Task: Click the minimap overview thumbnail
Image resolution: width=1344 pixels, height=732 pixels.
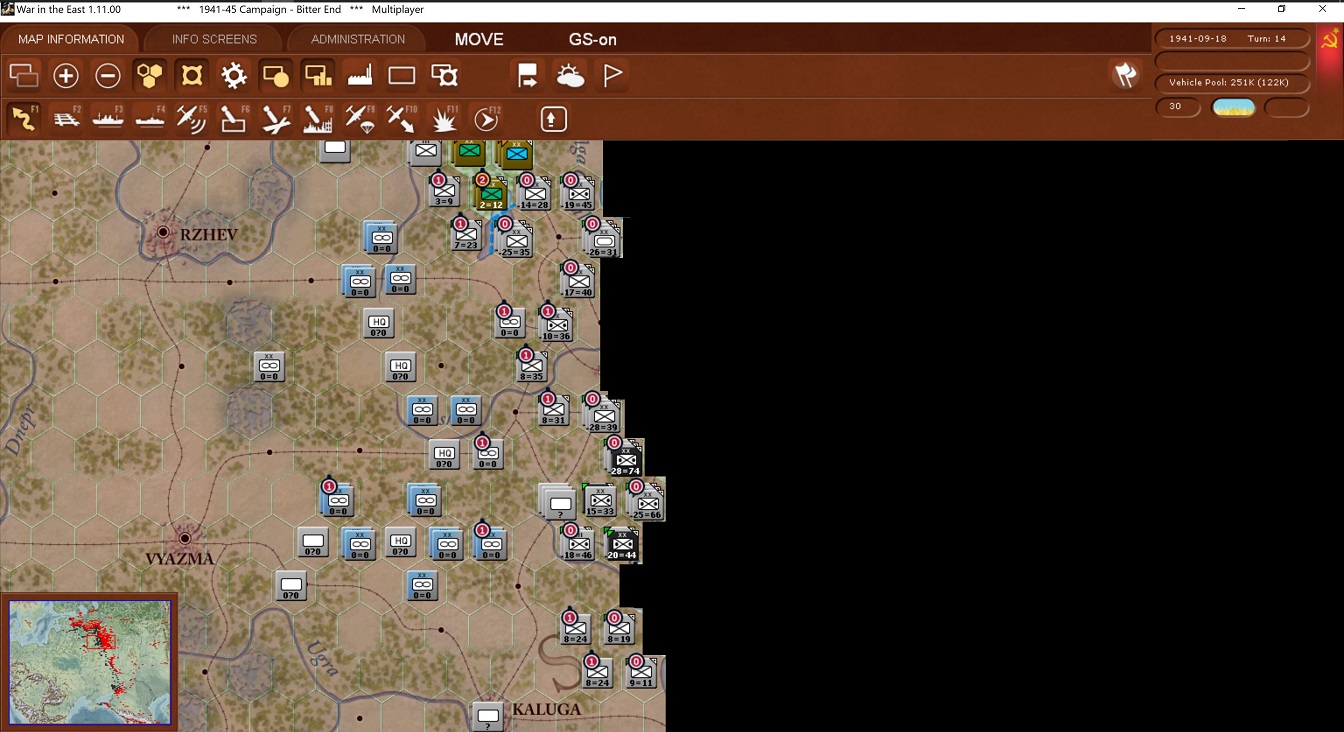Action: pyautogui.click(x=89, y=662)
